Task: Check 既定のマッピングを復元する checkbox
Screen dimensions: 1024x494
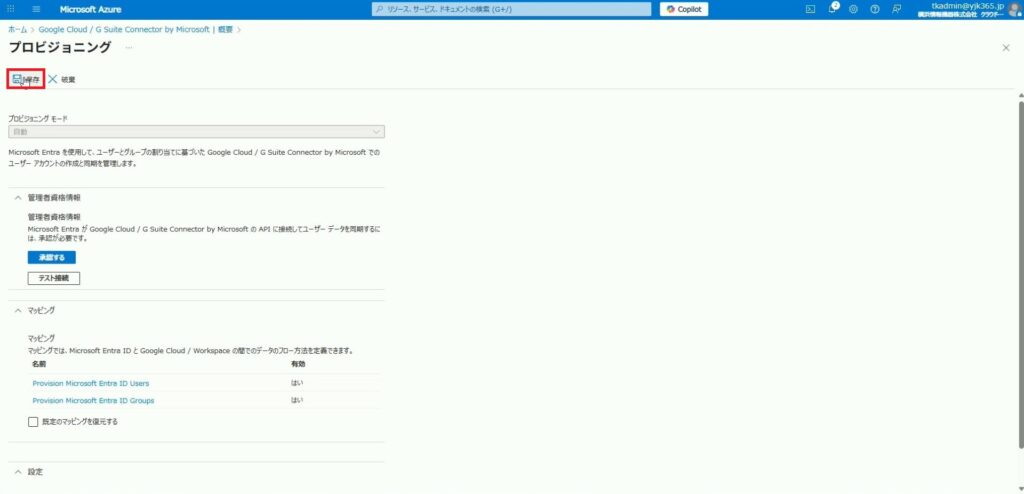Action: coord(33,422)
